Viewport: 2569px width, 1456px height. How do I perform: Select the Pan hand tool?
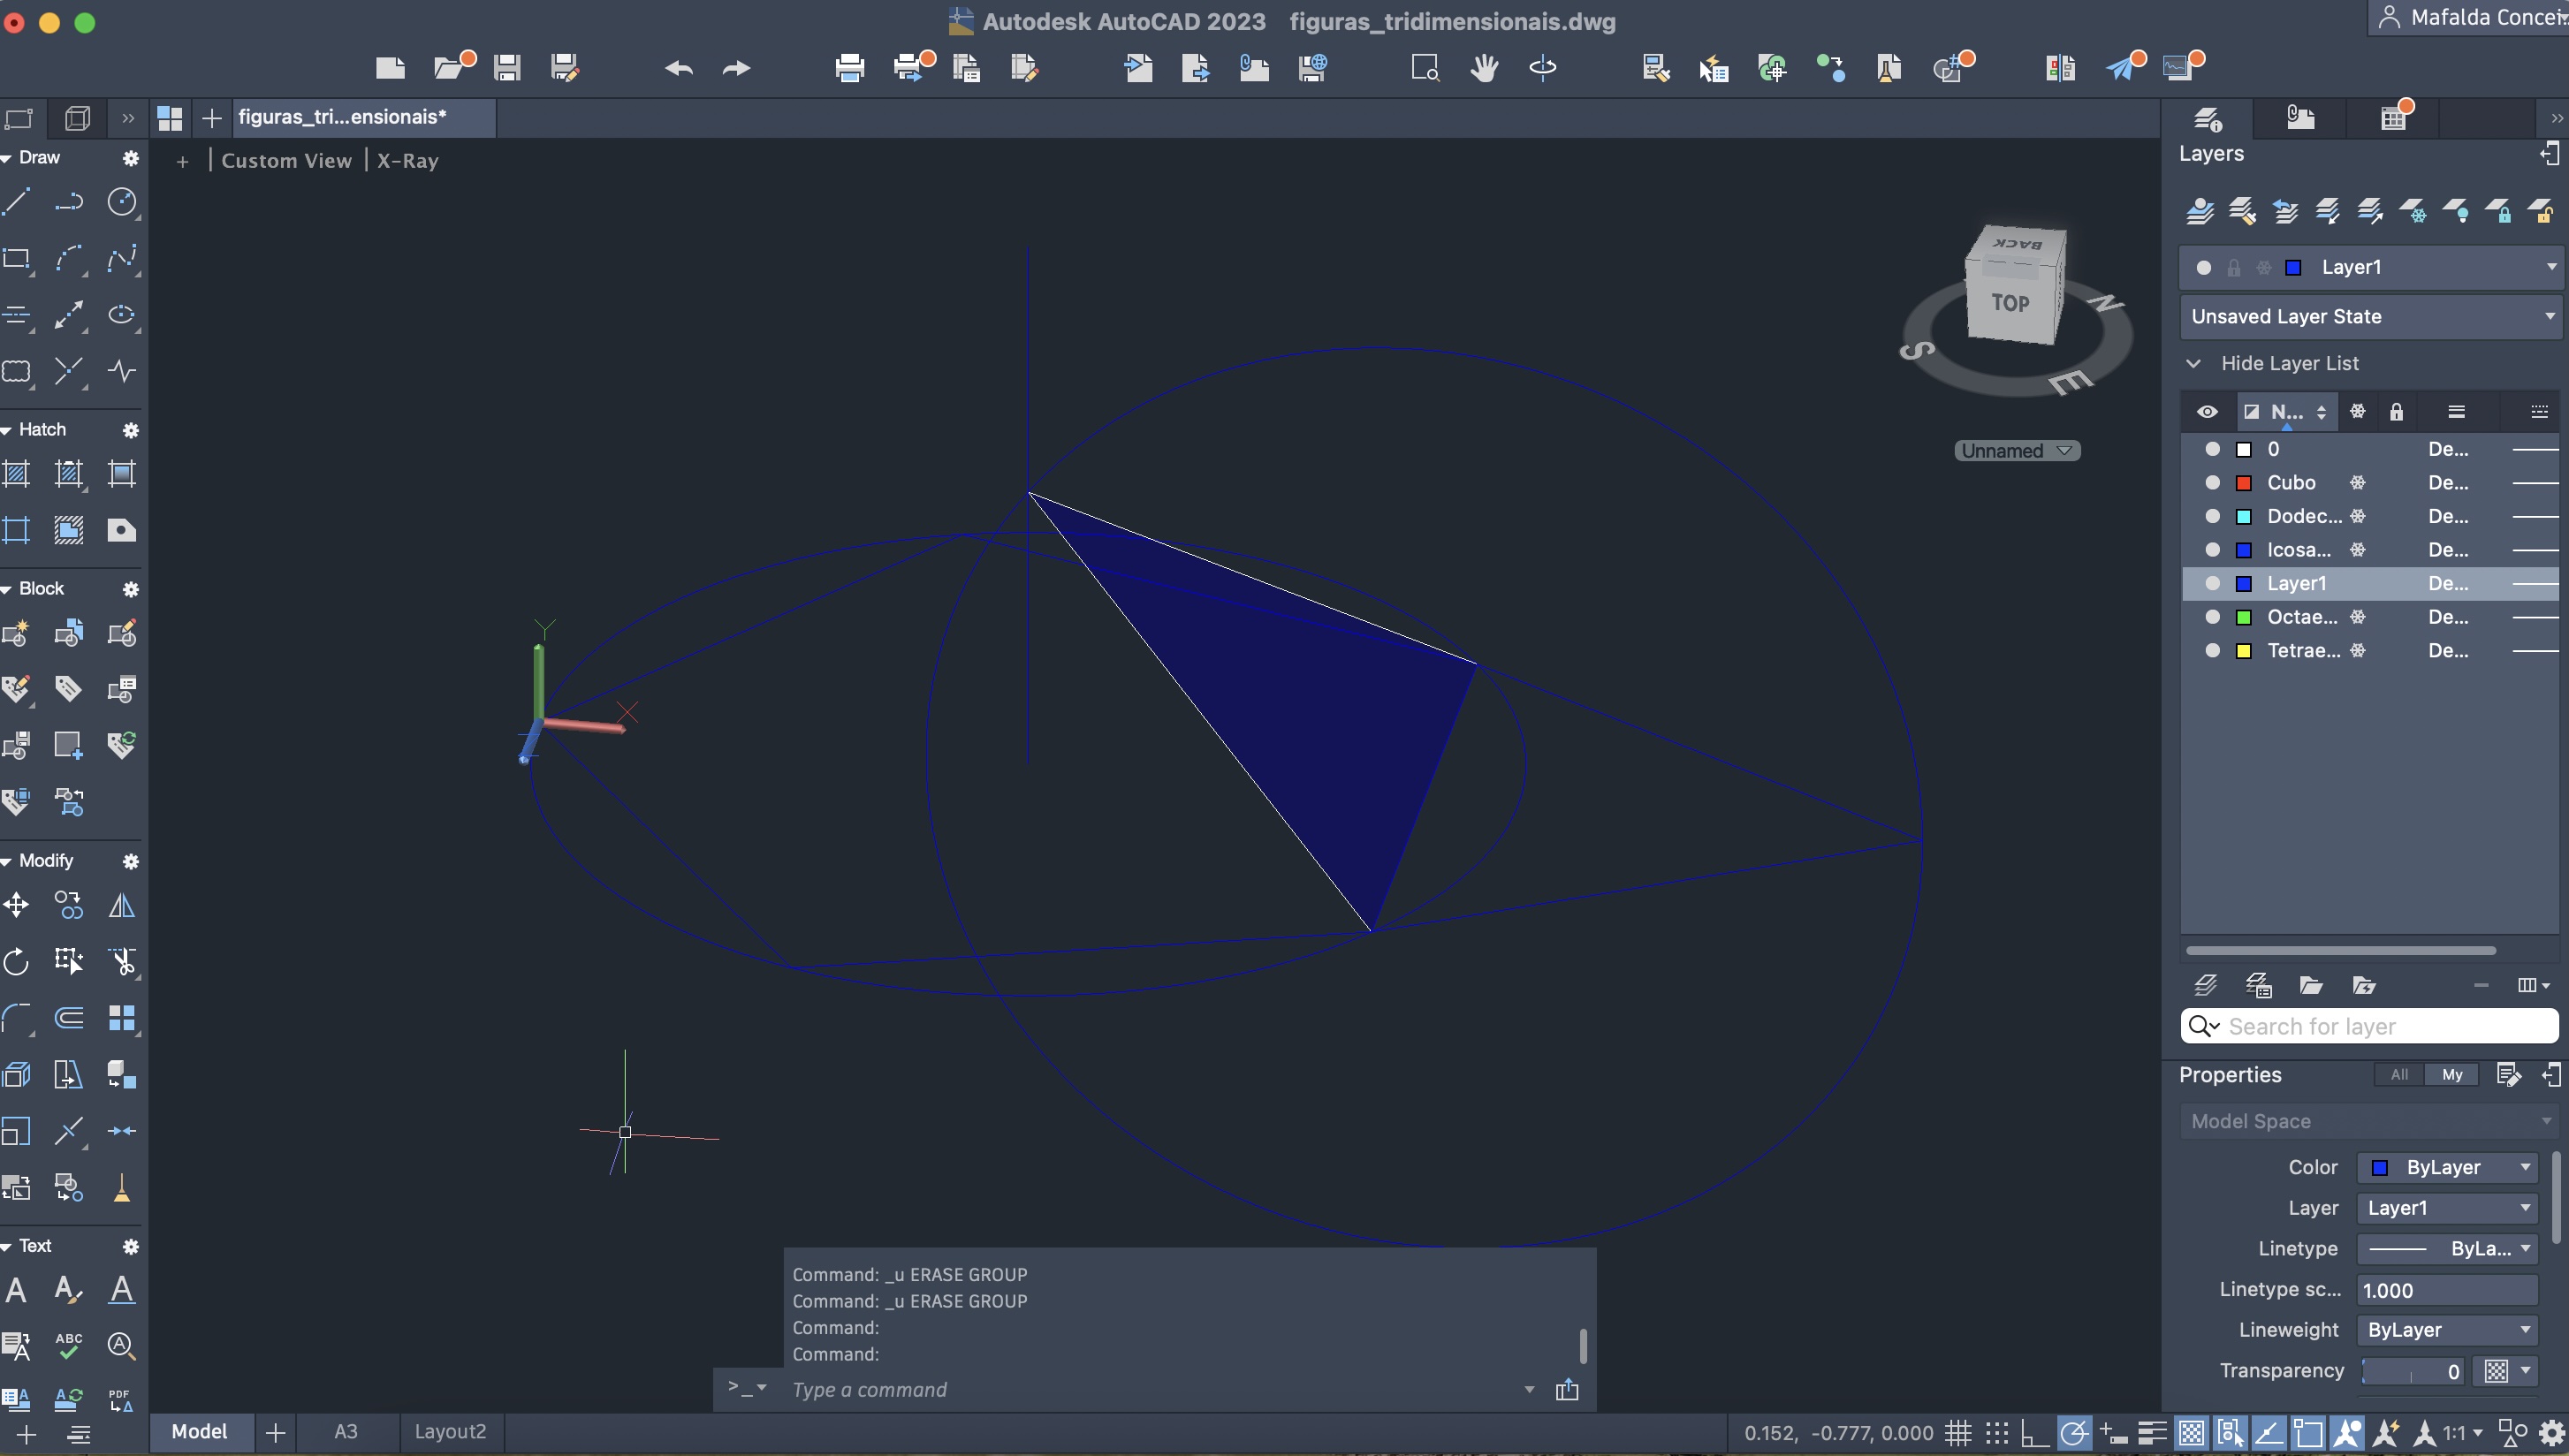[x=1484, y=68]
